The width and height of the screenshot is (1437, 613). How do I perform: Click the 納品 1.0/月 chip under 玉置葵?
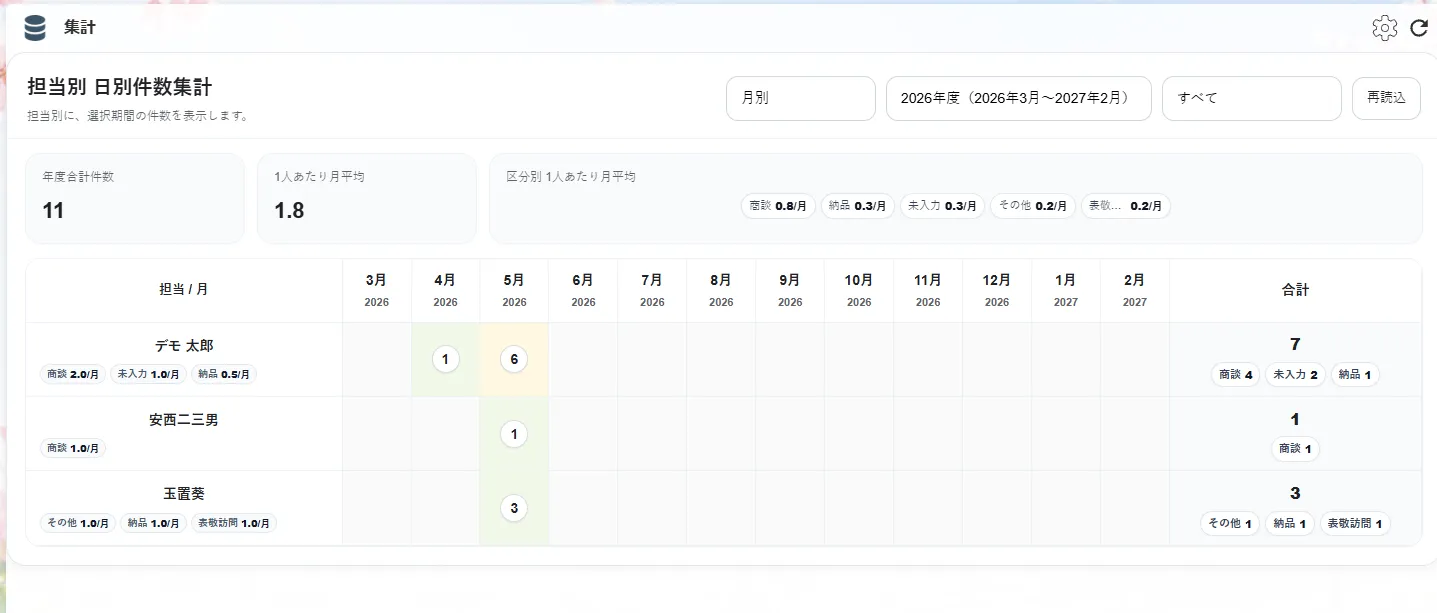[154, 523]
